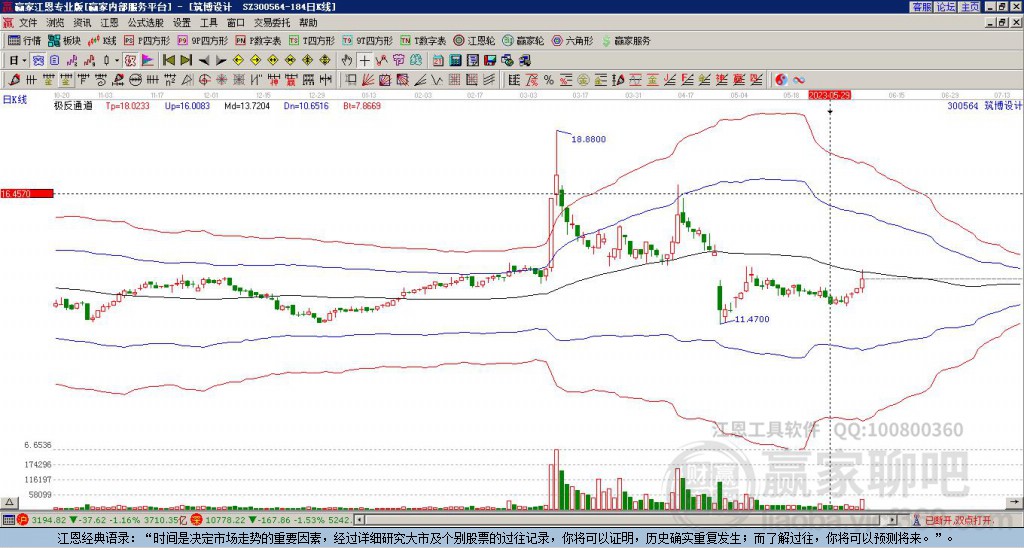Click the 2023-05-29 date marker

point(829,95)
